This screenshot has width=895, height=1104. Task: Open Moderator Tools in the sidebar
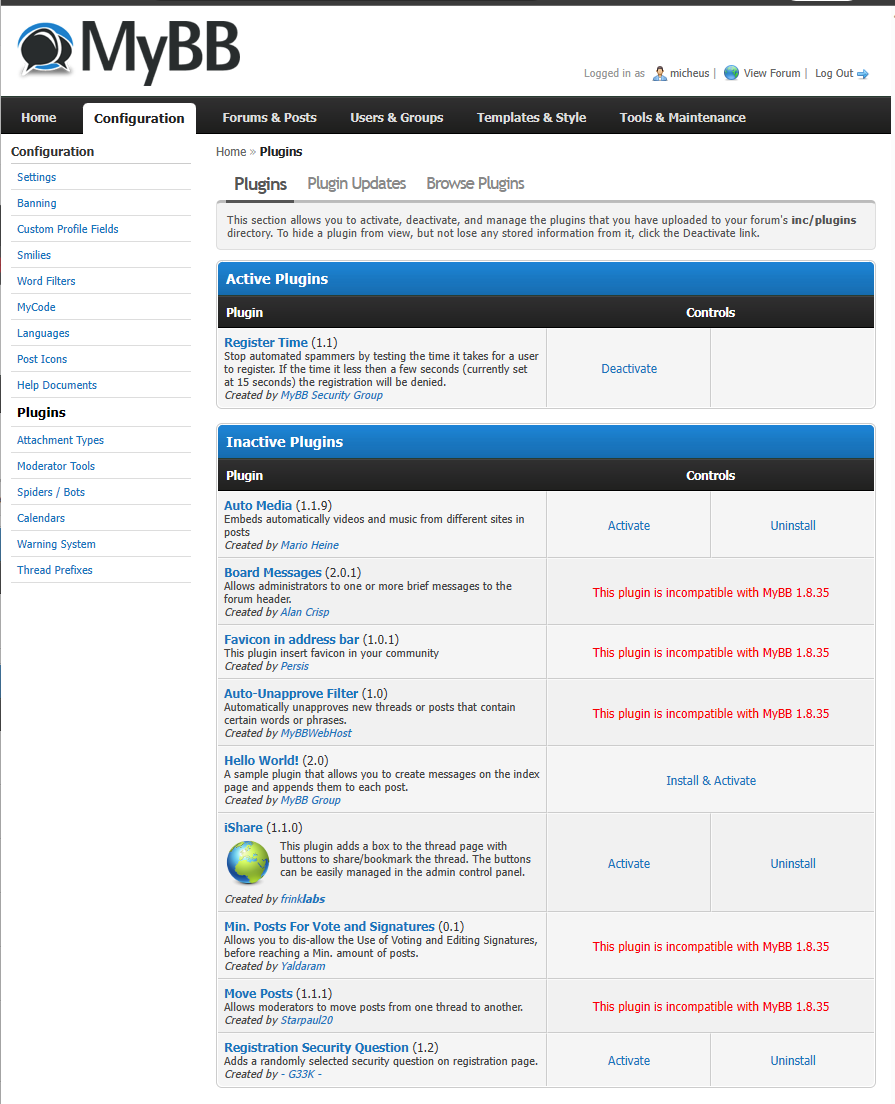[x=56, y=467]
